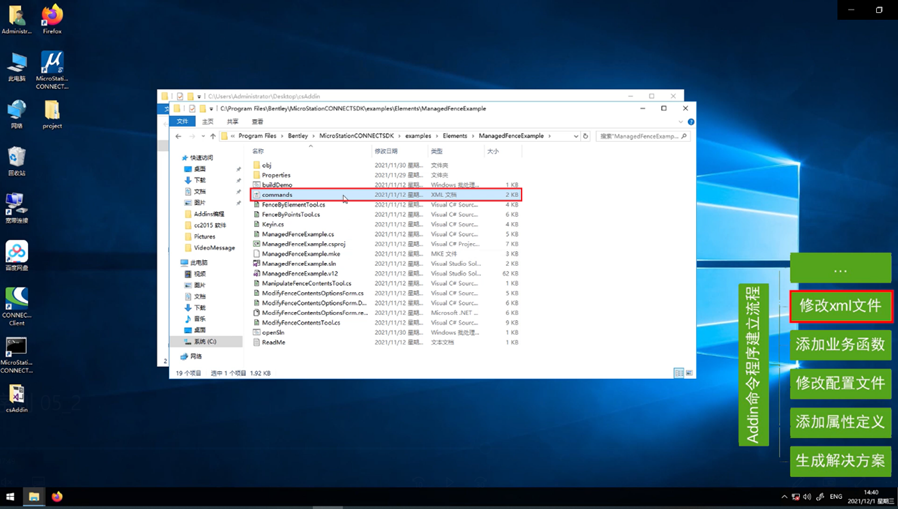Open the 文件 ribbon tab
The width and height of the screenshot is (898, 509).
tap(182, 121)
